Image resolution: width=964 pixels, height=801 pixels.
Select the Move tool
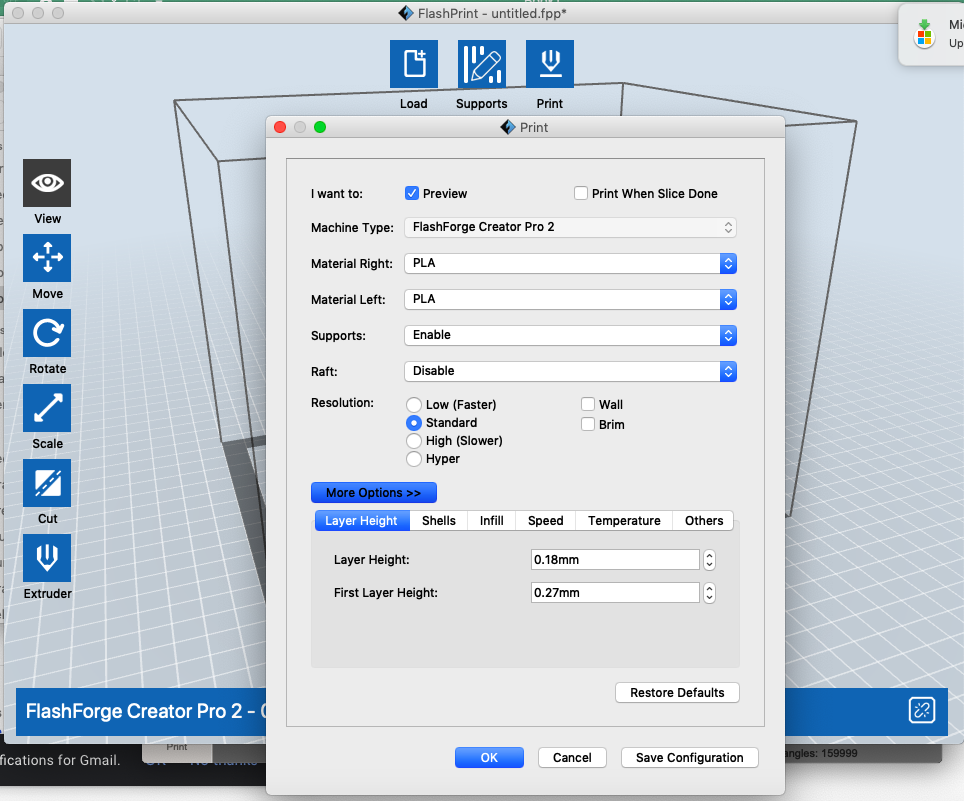[x=47, y=258]
